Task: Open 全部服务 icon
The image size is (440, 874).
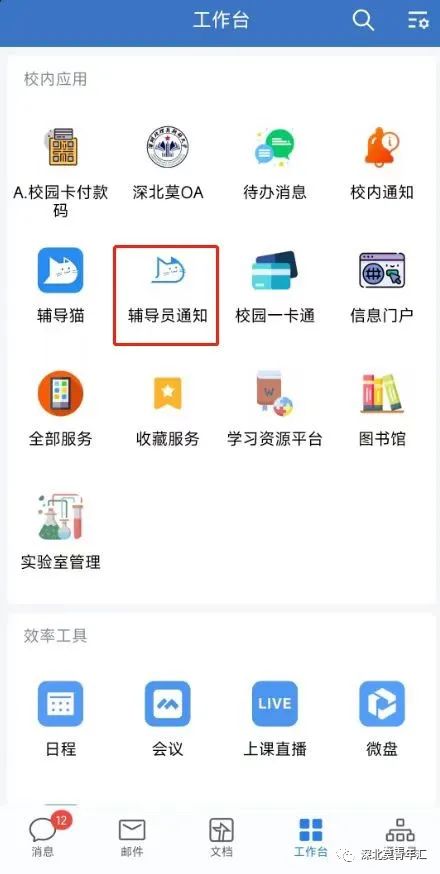Action: click(x=60, y=394)
